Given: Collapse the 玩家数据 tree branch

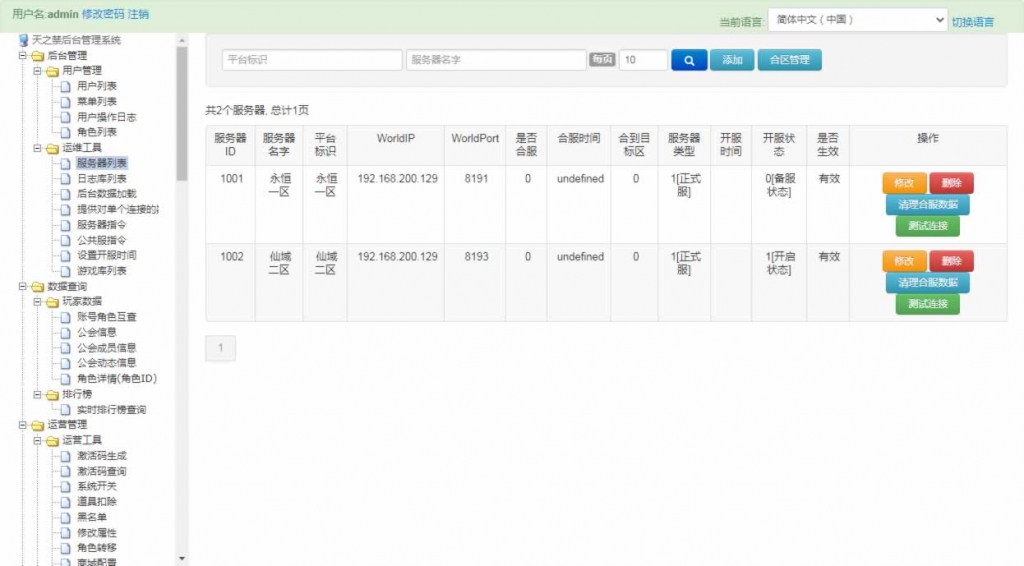Looking at the screenshot, I should point(37,302).
